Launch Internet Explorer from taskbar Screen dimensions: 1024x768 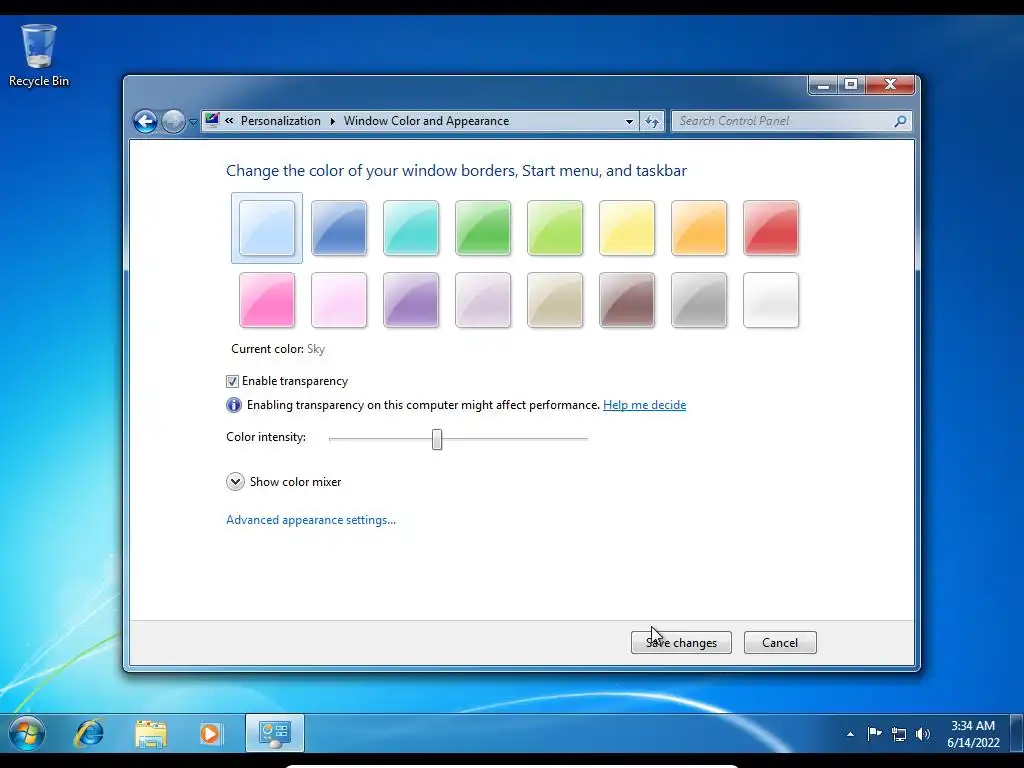point(89,733)
